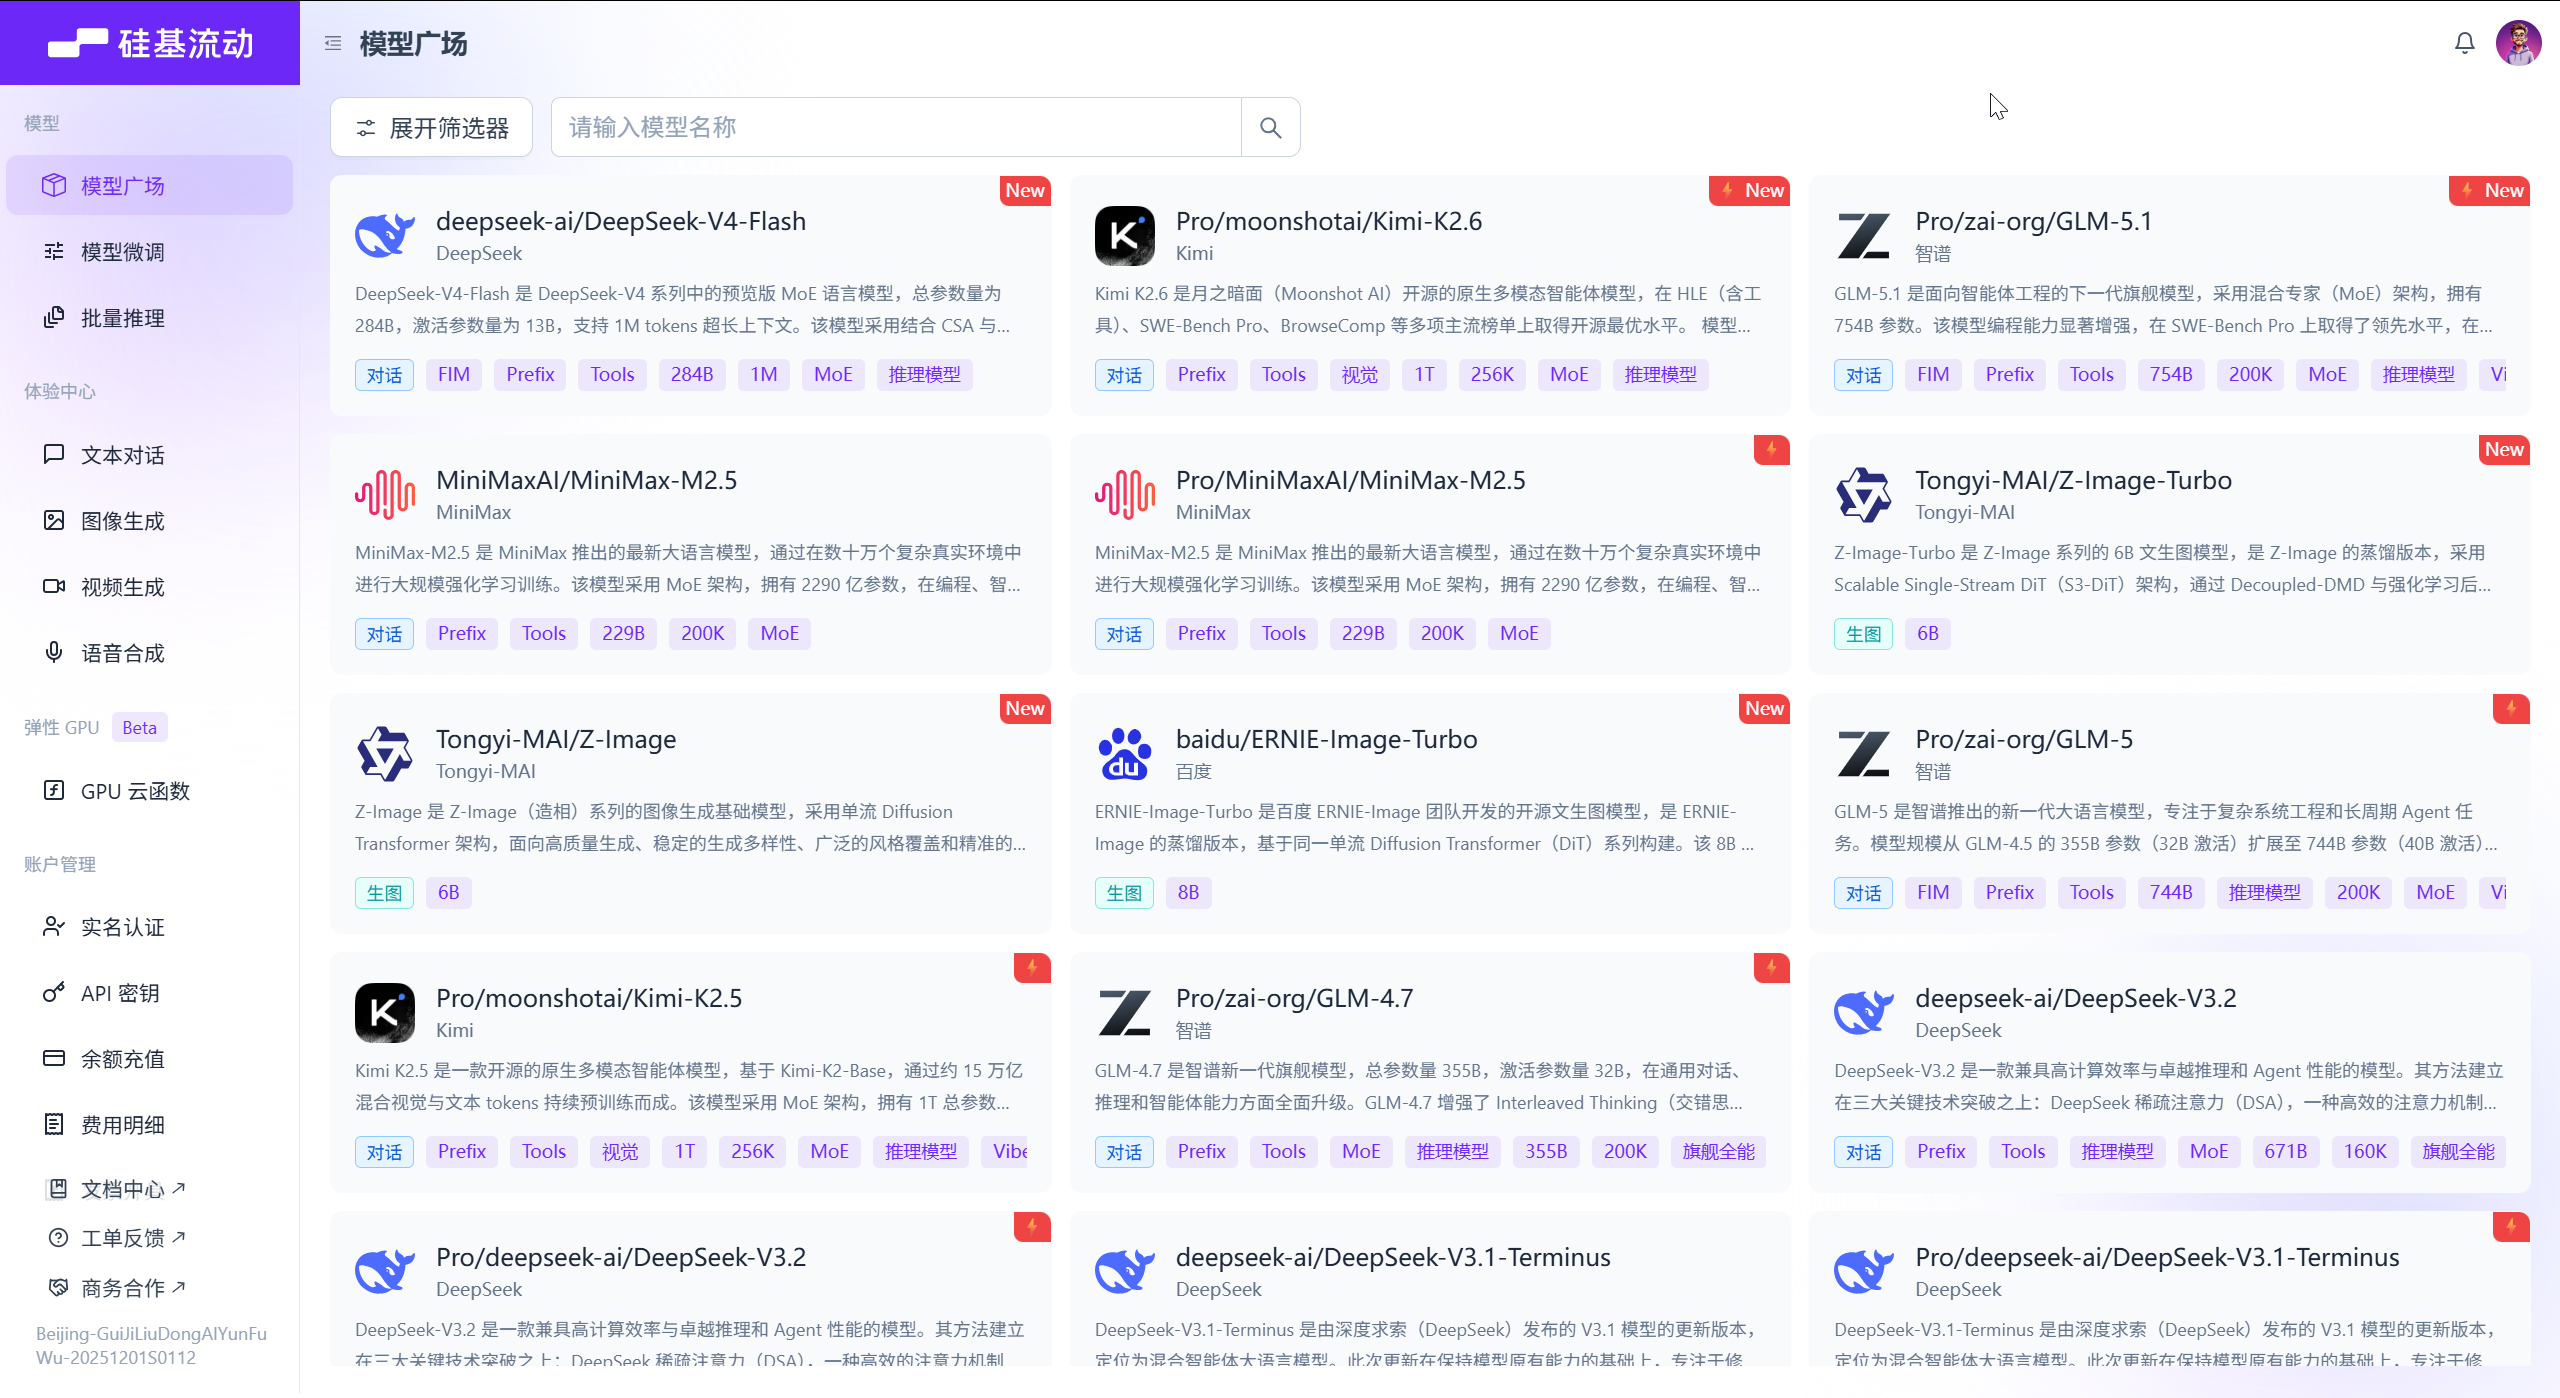The image size is (2560, 1398).
Task: Open 视频生成 playground
Action: pos(150,587)
